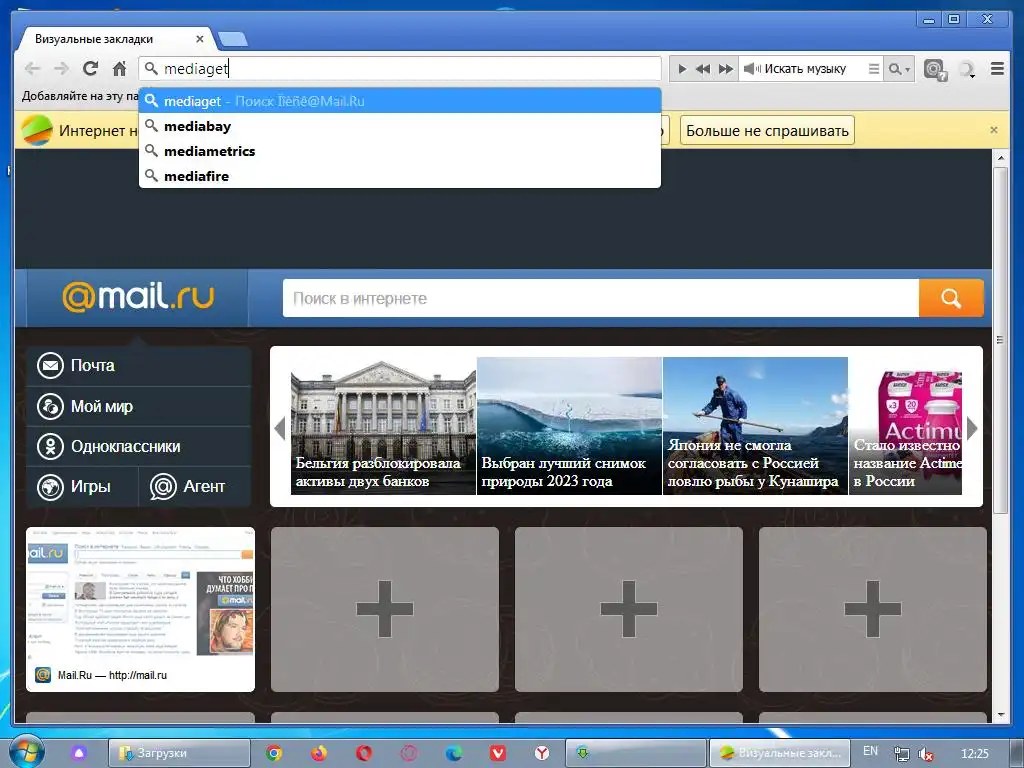This screenshot has width=1024, height=768.
Task: Click the Игры globe icon
Action: point(50,487)
